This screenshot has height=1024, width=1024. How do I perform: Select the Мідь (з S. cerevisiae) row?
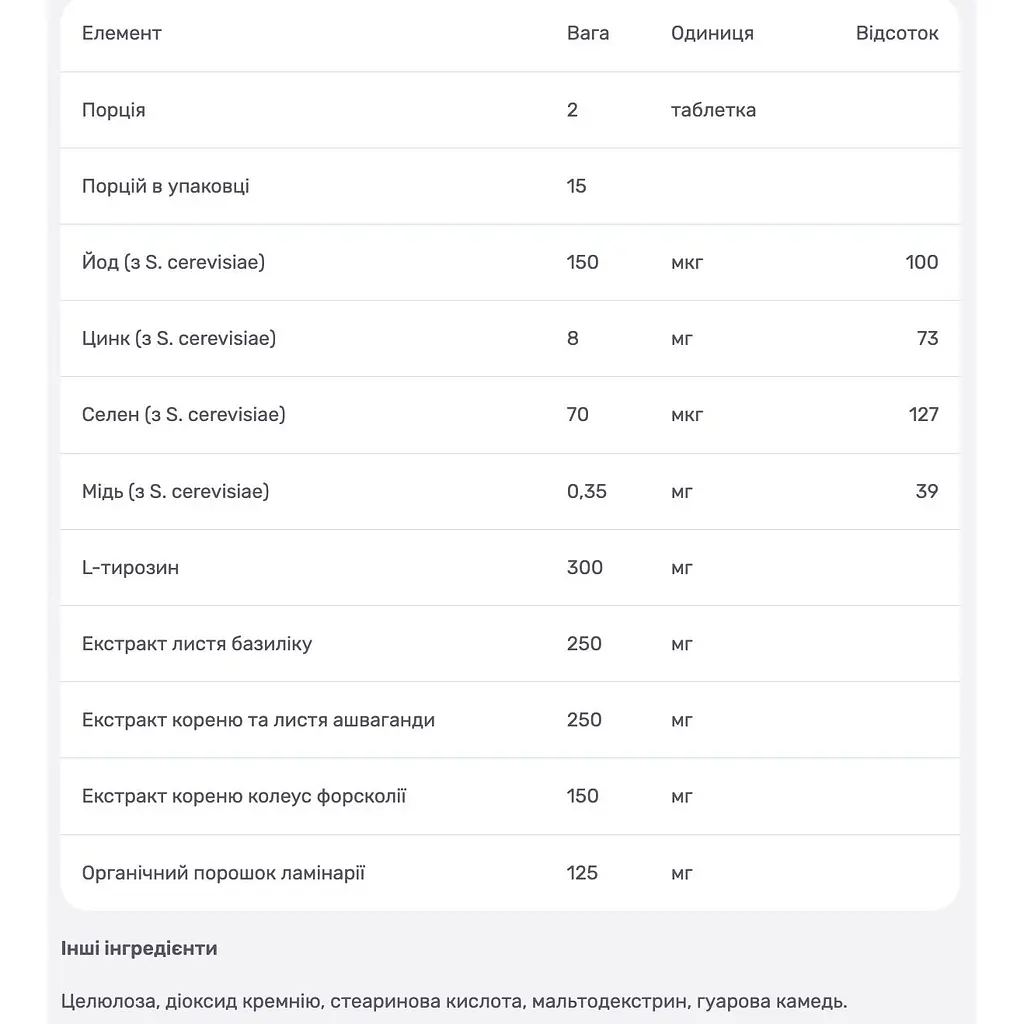click(510, 491)
